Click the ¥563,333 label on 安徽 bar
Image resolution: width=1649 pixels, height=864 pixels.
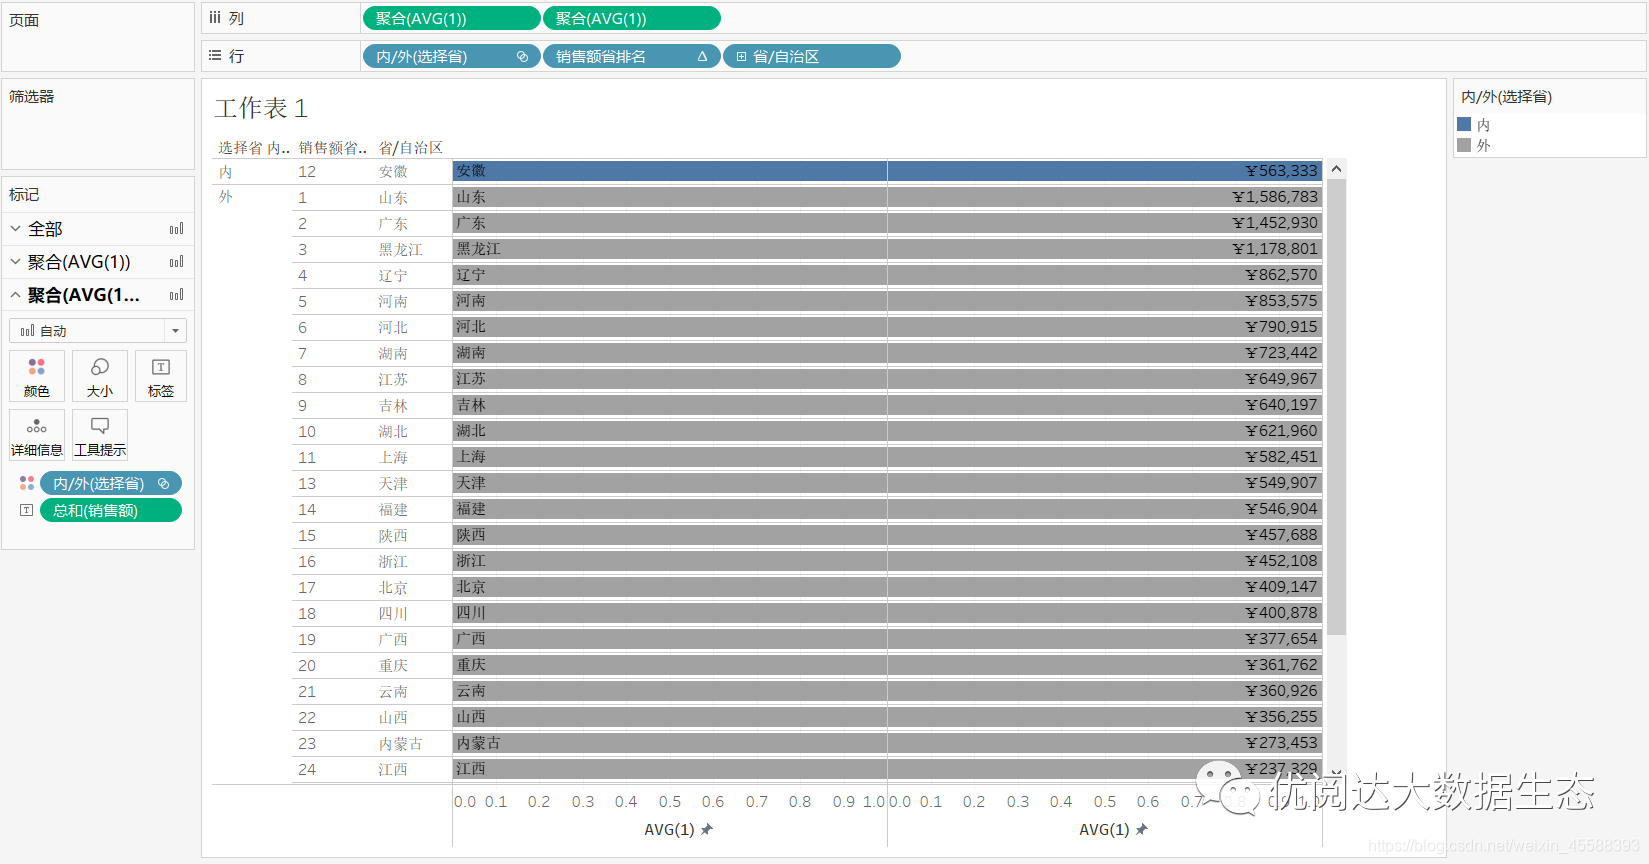[1282, 171]
